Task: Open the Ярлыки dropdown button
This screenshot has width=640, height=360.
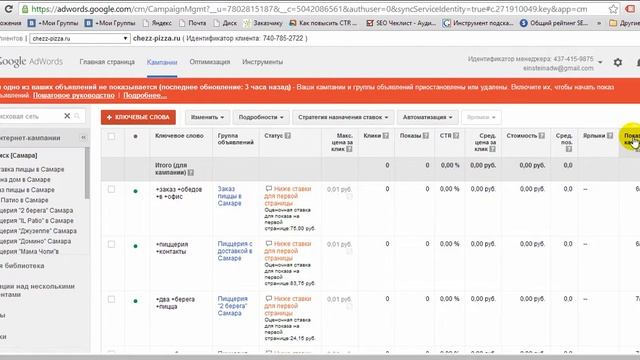Action: click(481, 117)
